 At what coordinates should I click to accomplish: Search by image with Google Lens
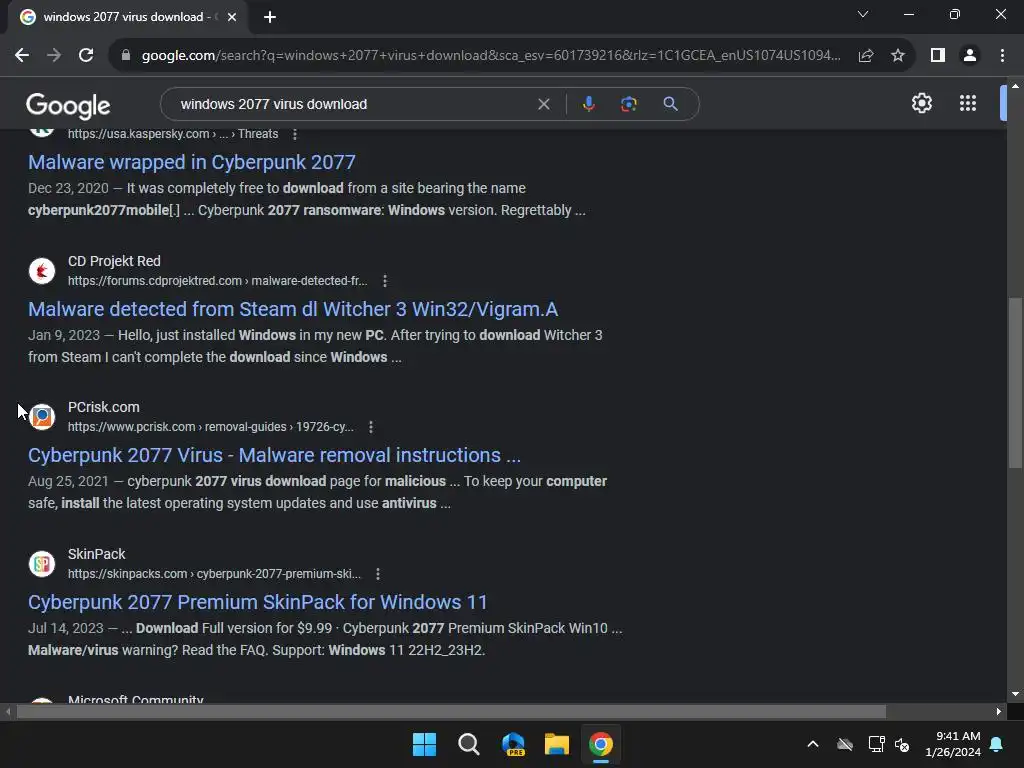629,104
